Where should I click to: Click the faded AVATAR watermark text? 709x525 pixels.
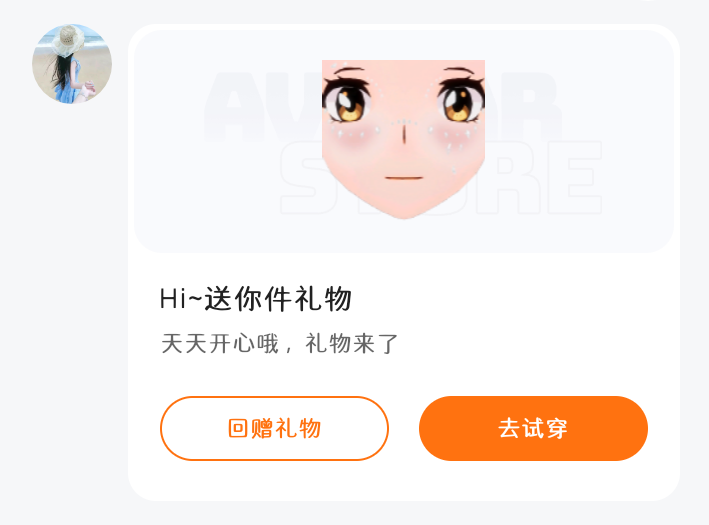(383, 107)
